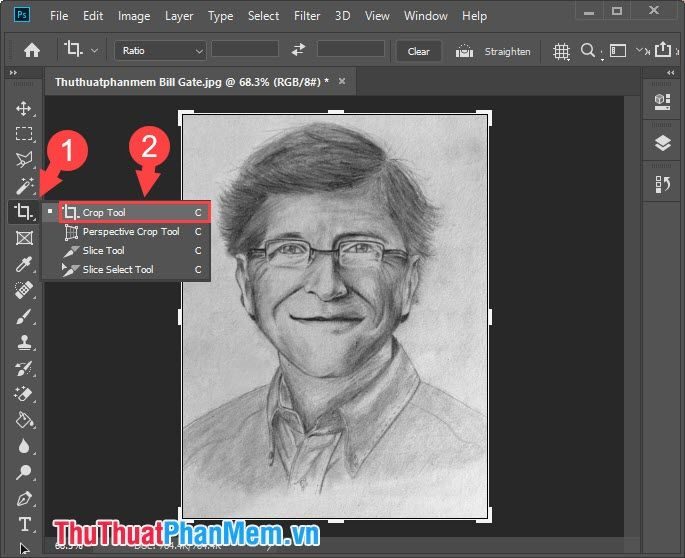This screenshot has height=558, width=685.
Task: Open the 3D panel icon
Action: pos(662,102)
